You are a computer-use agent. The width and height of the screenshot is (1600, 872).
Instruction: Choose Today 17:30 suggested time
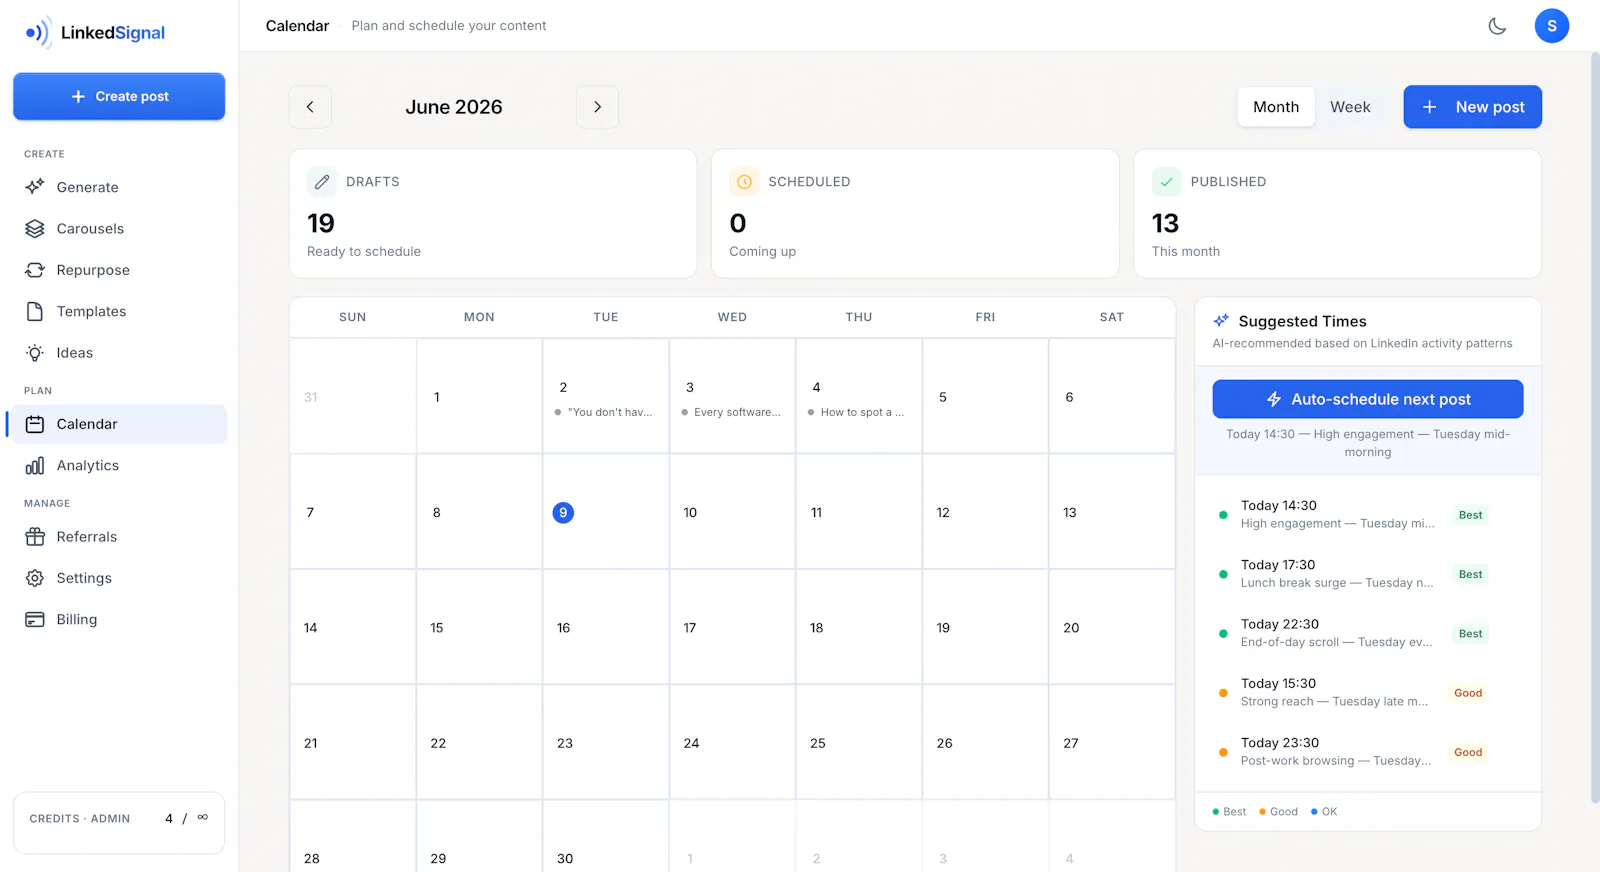pyautogui.click(x=1367, y=574)
